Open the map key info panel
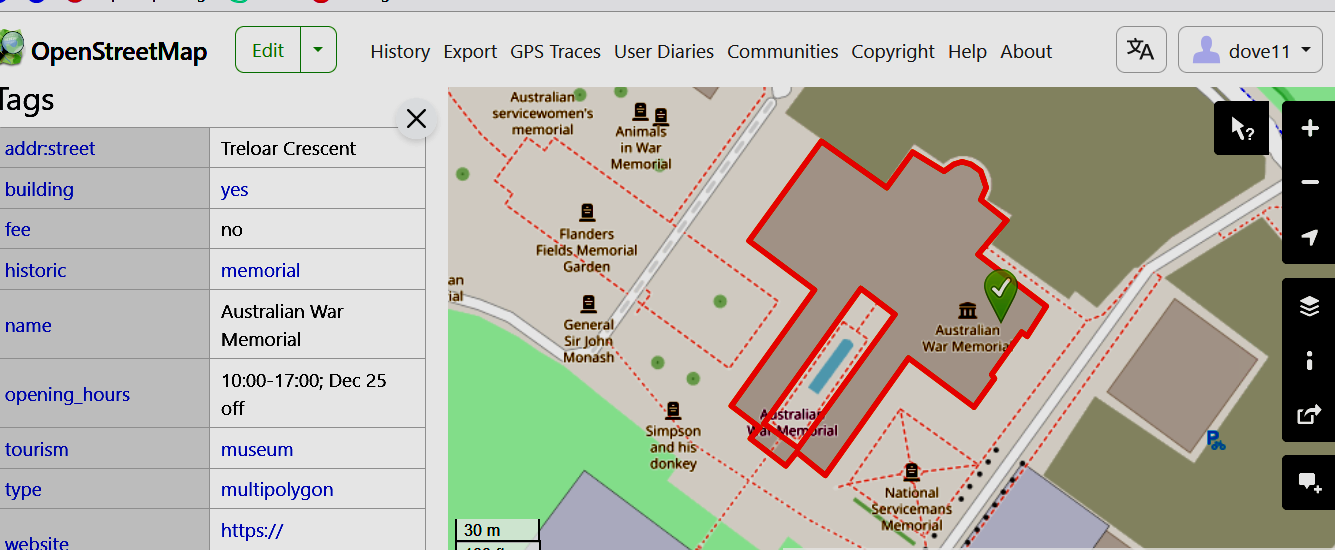Screen dimensions: 1335x550 tap(1309, 360)
